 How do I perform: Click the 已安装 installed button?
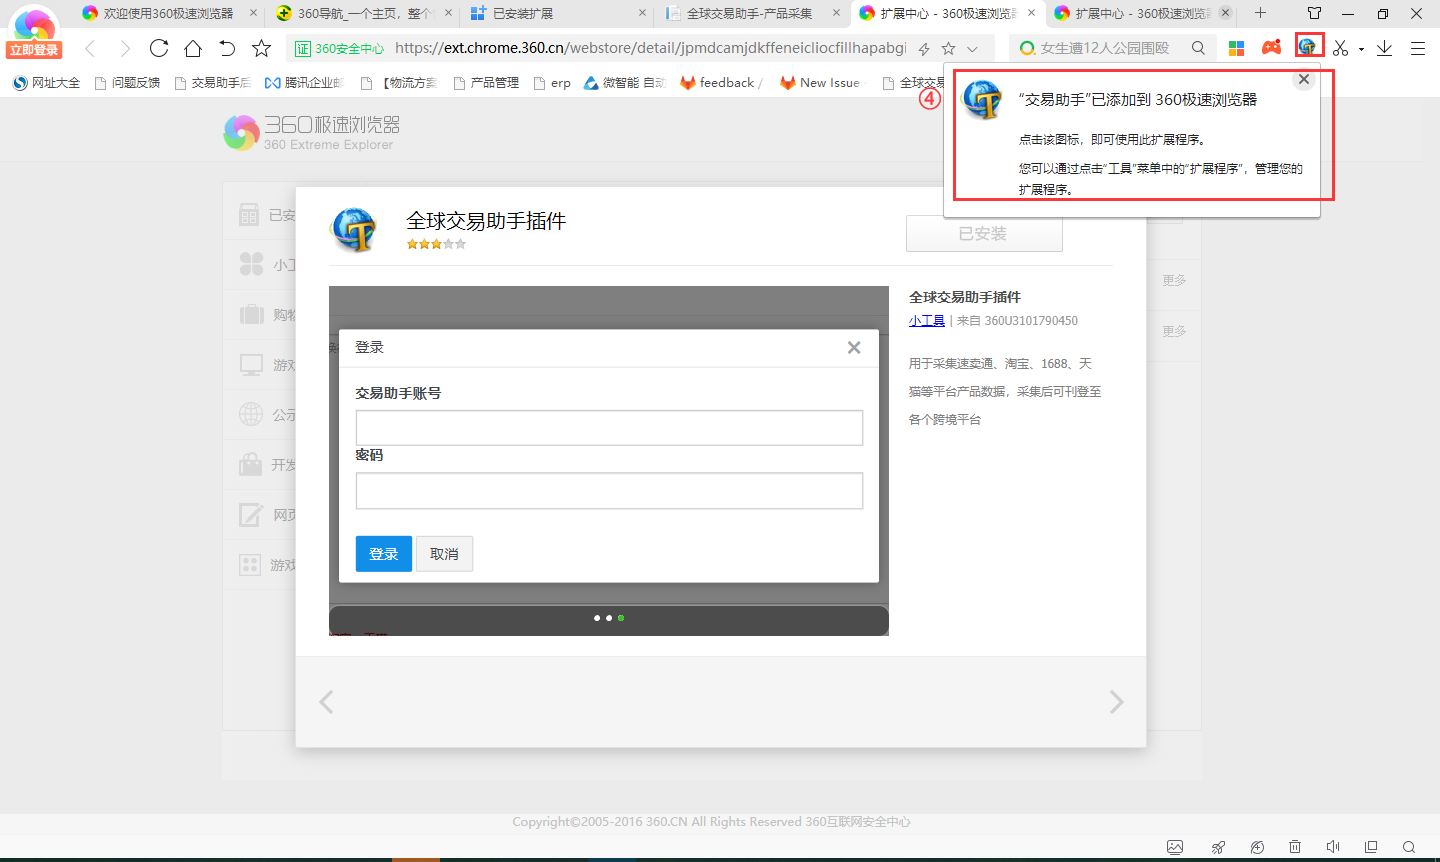[x=984, y=233]
